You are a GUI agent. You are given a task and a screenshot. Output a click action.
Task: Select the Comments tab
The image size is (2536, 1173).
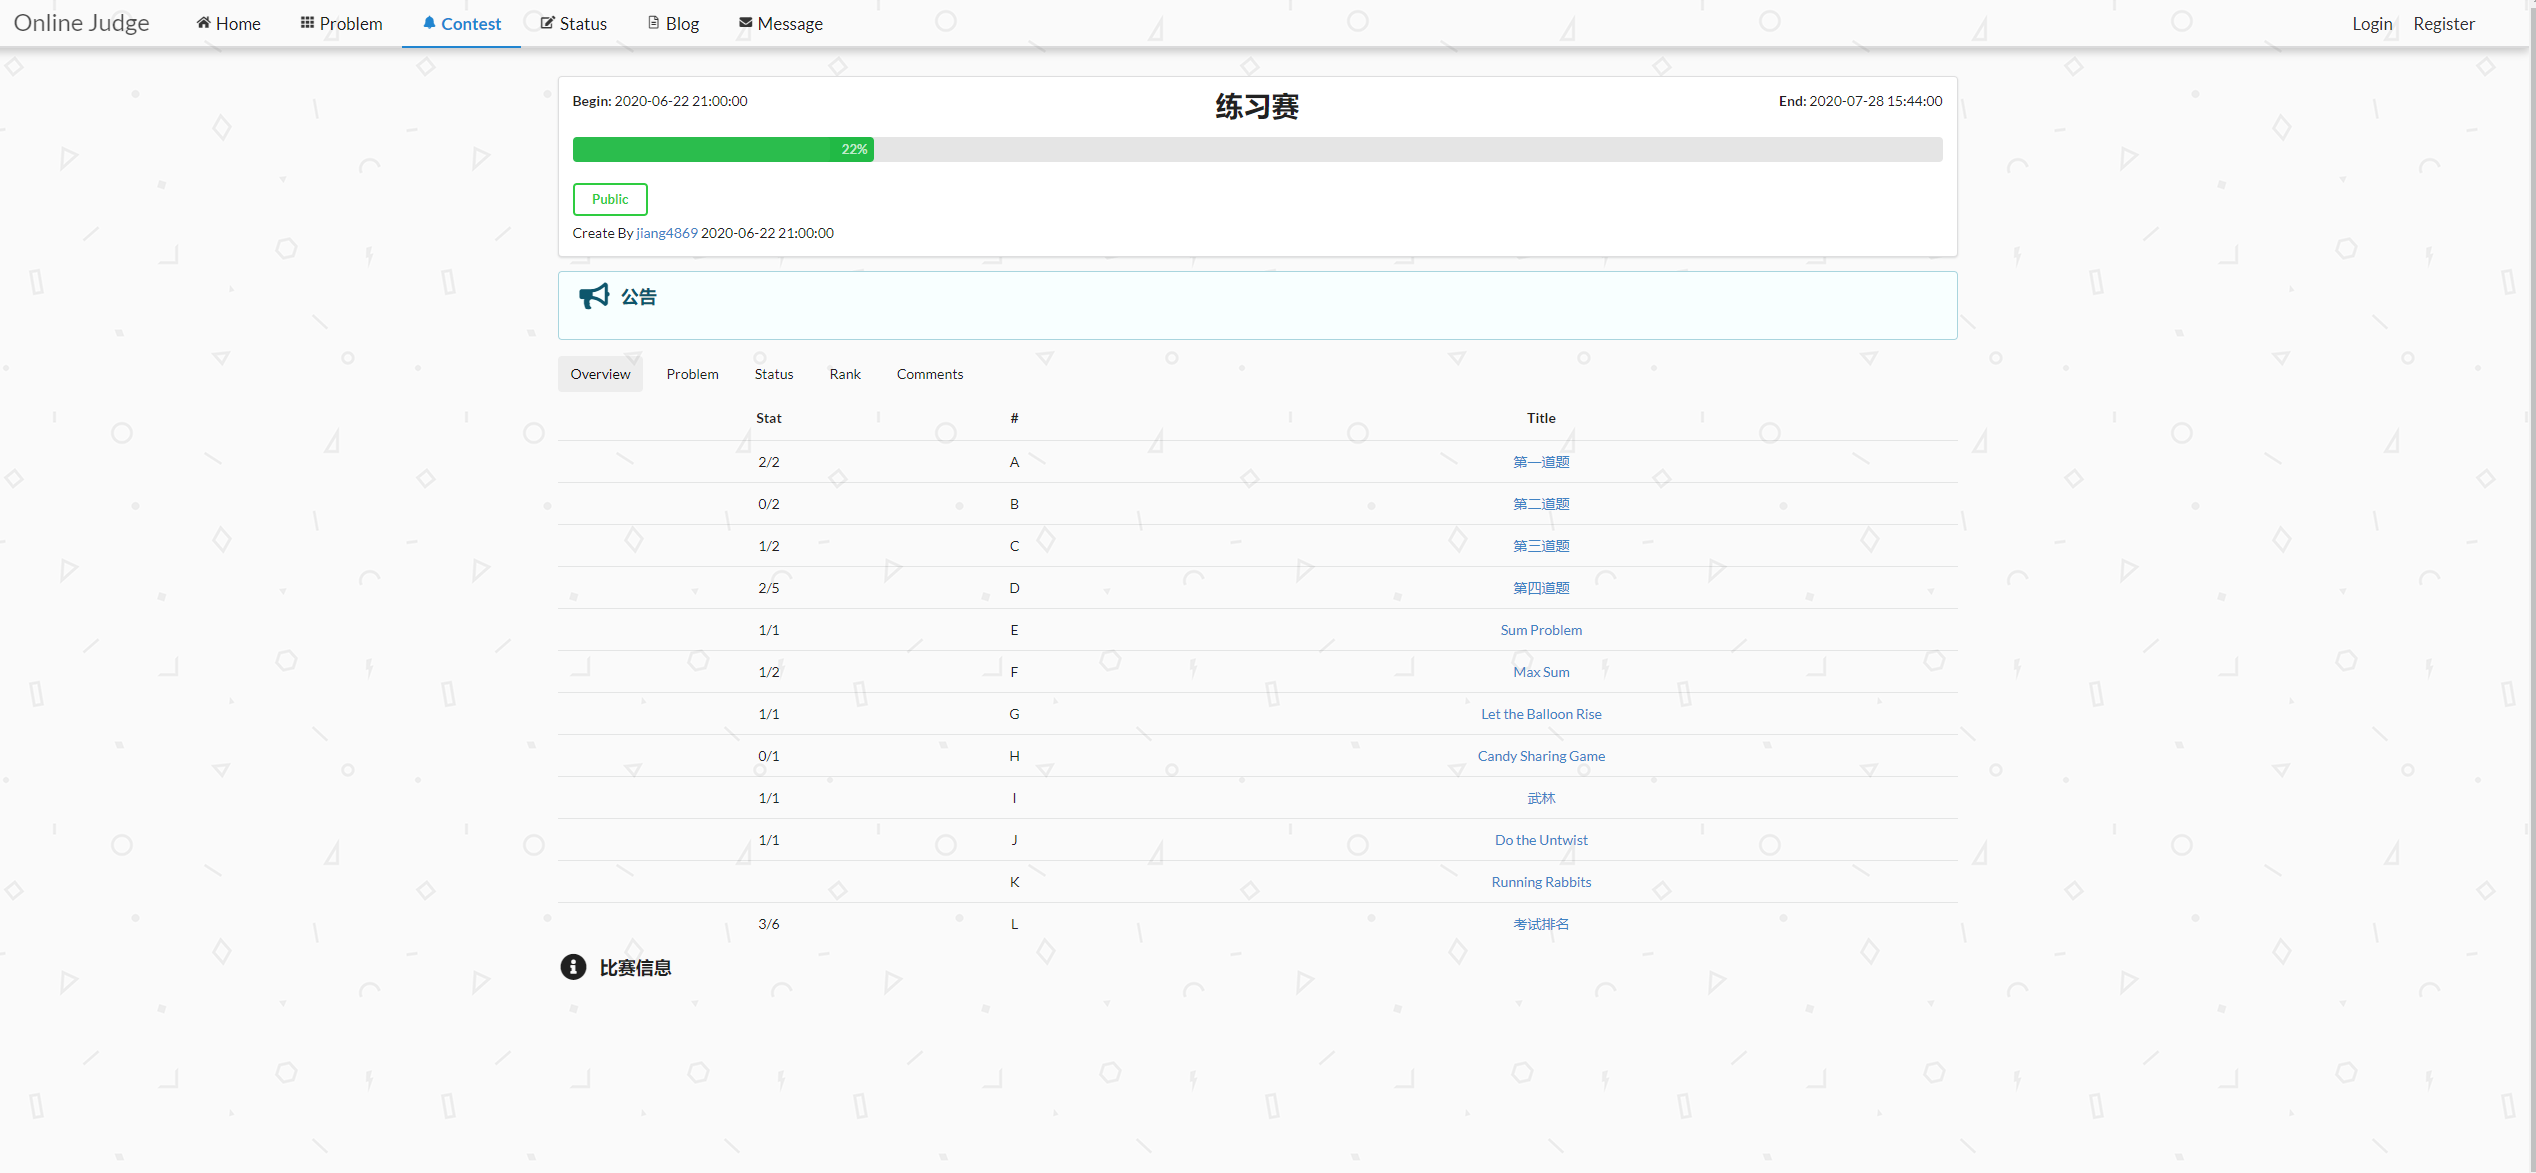(x=929, y=374)
